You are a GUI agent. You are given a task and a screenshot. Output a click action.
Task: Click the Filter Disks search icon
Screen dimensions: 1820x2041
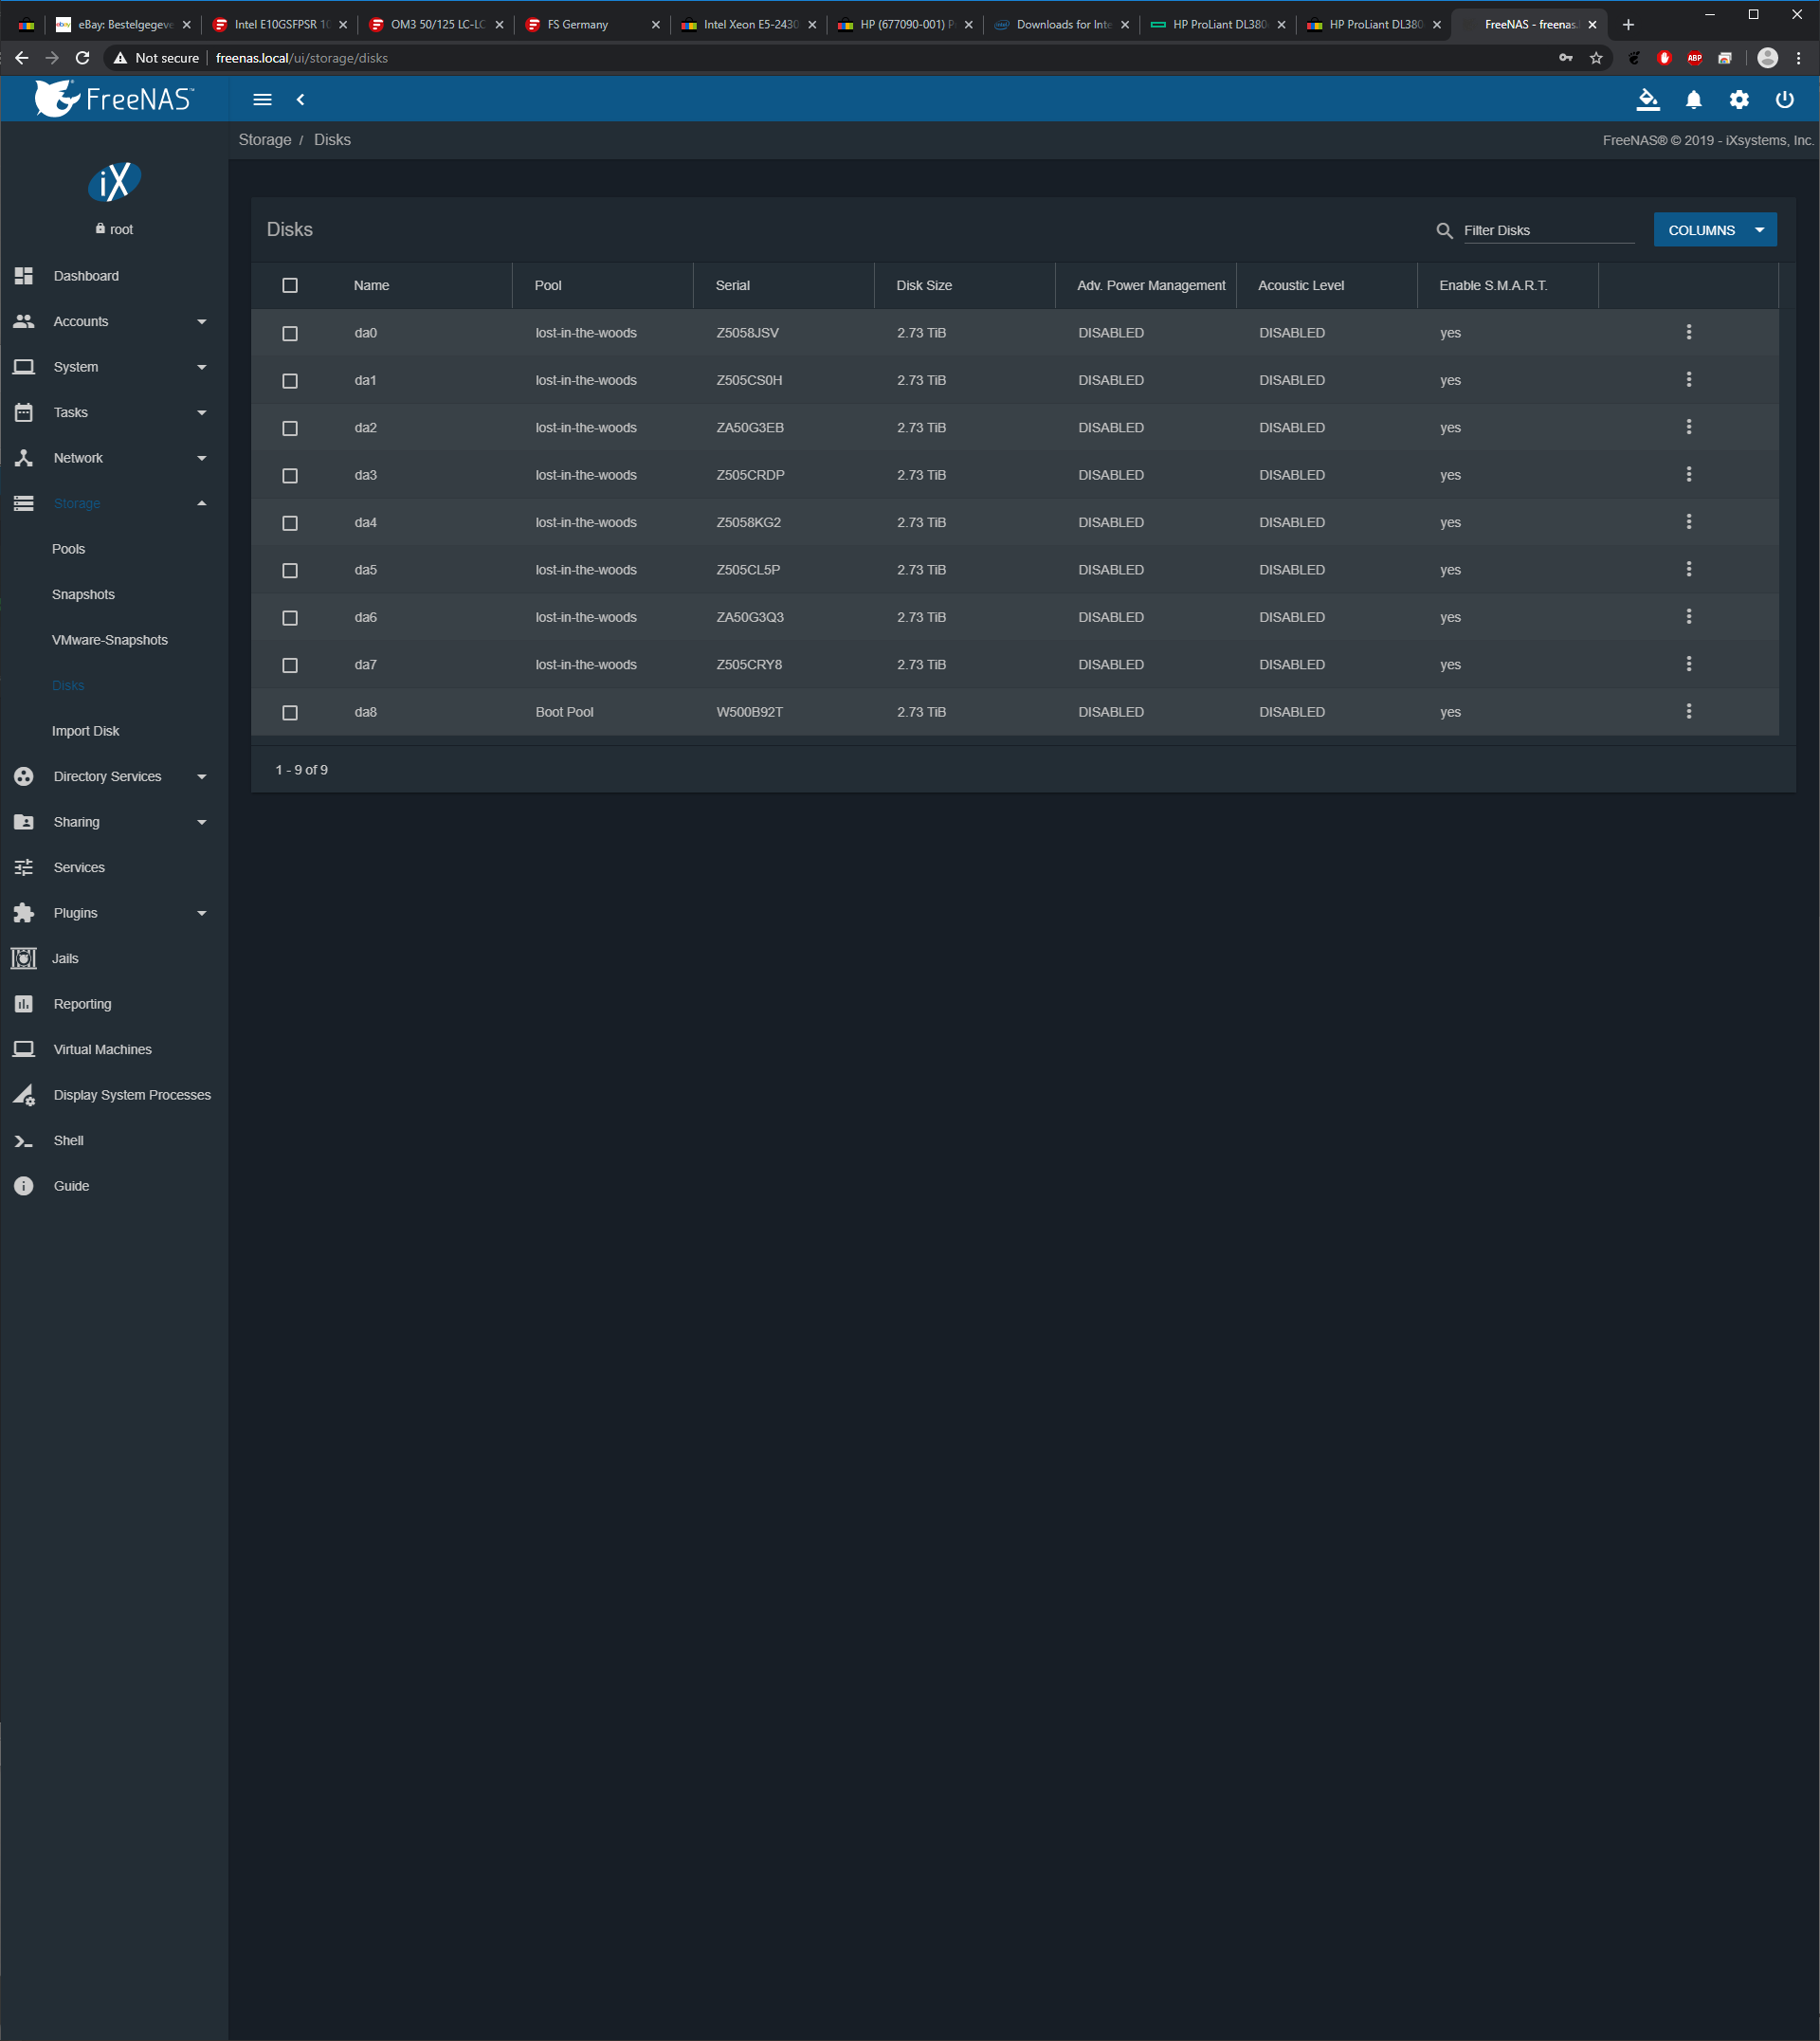(1444, 230)
